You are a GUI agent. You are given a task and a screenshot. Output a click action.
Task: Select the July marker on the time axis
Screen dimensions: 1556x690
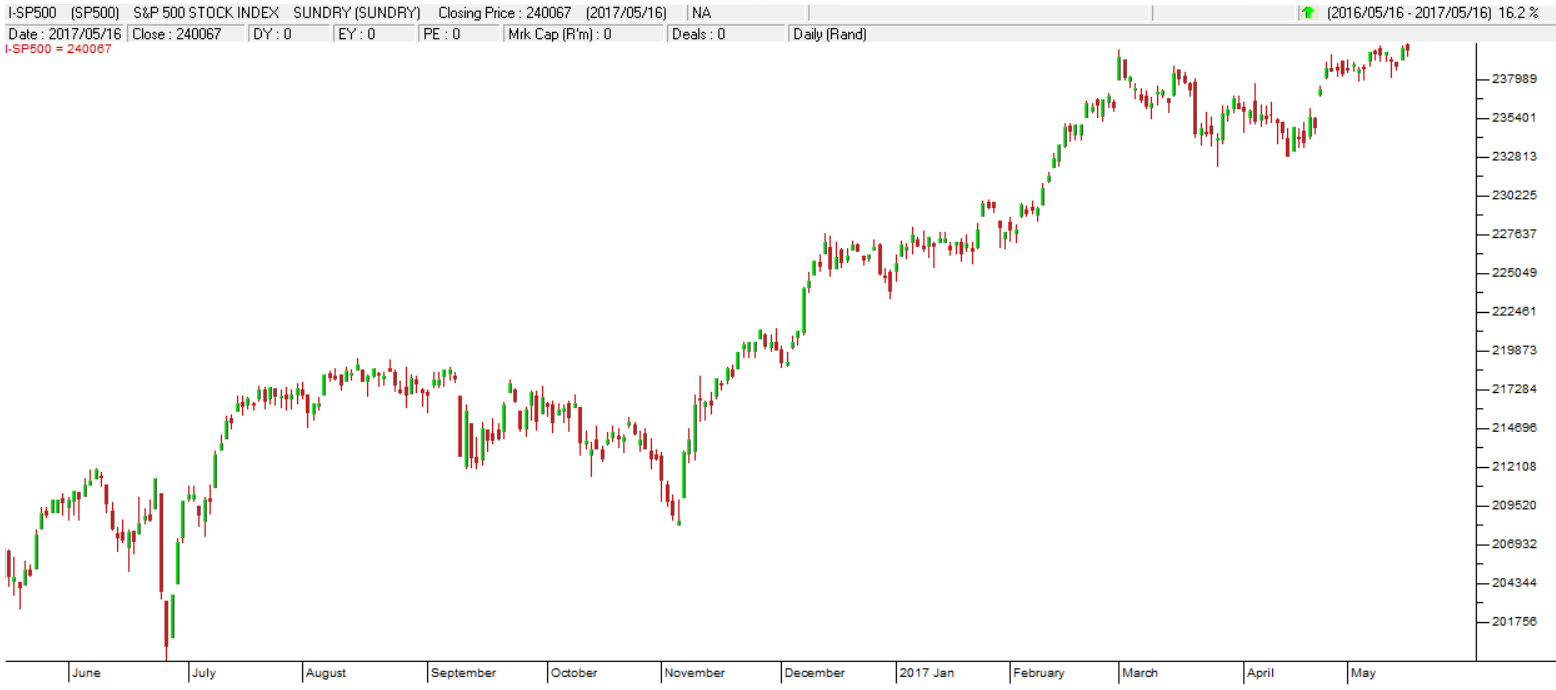(x=203, y=673)
